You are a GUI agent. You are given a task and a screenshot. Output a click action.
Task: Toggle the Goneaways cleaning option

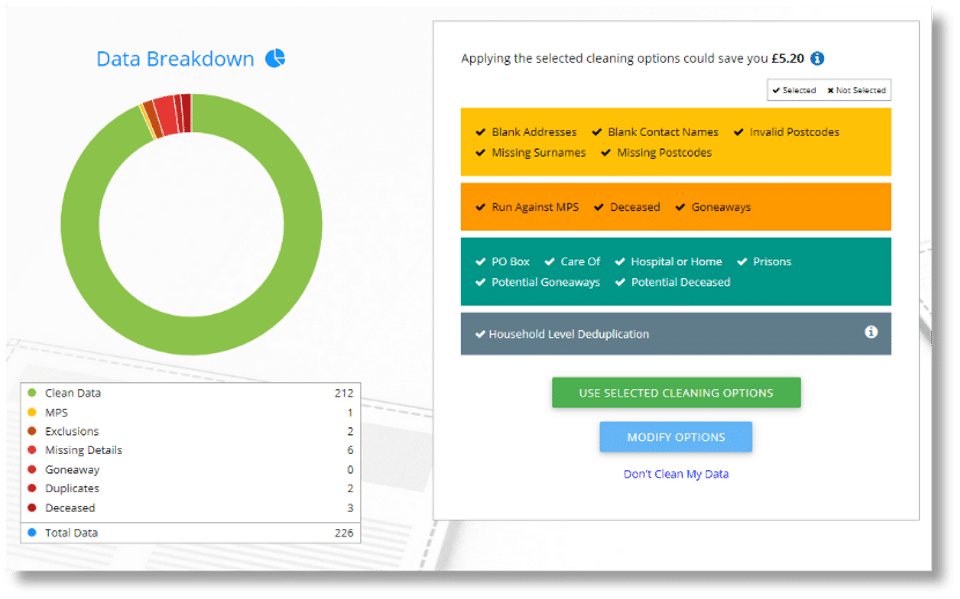[713, 207]
